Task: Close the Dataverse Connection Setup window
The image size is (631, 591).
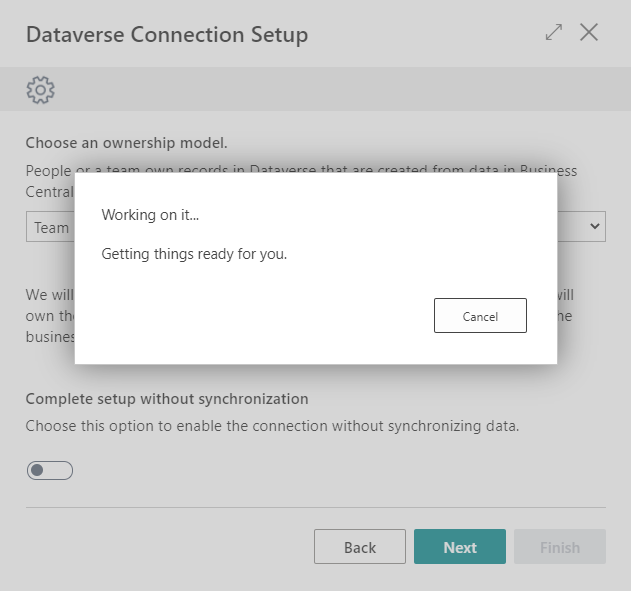Action: click(589, 32)
